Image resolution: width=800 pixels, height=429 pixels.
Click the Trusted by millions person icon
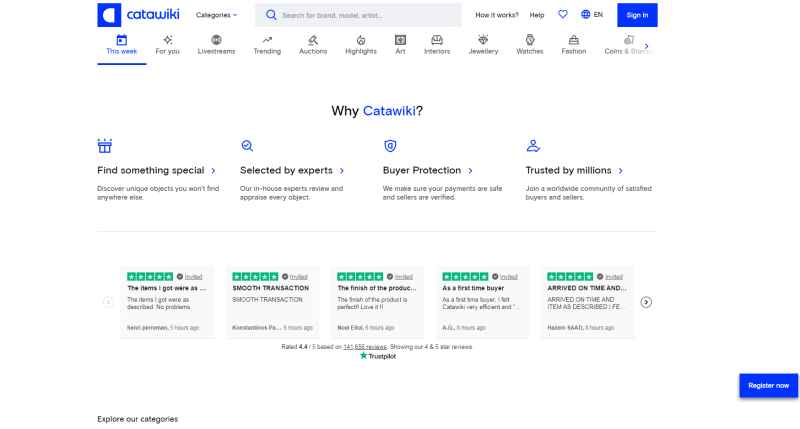[533, 146]
